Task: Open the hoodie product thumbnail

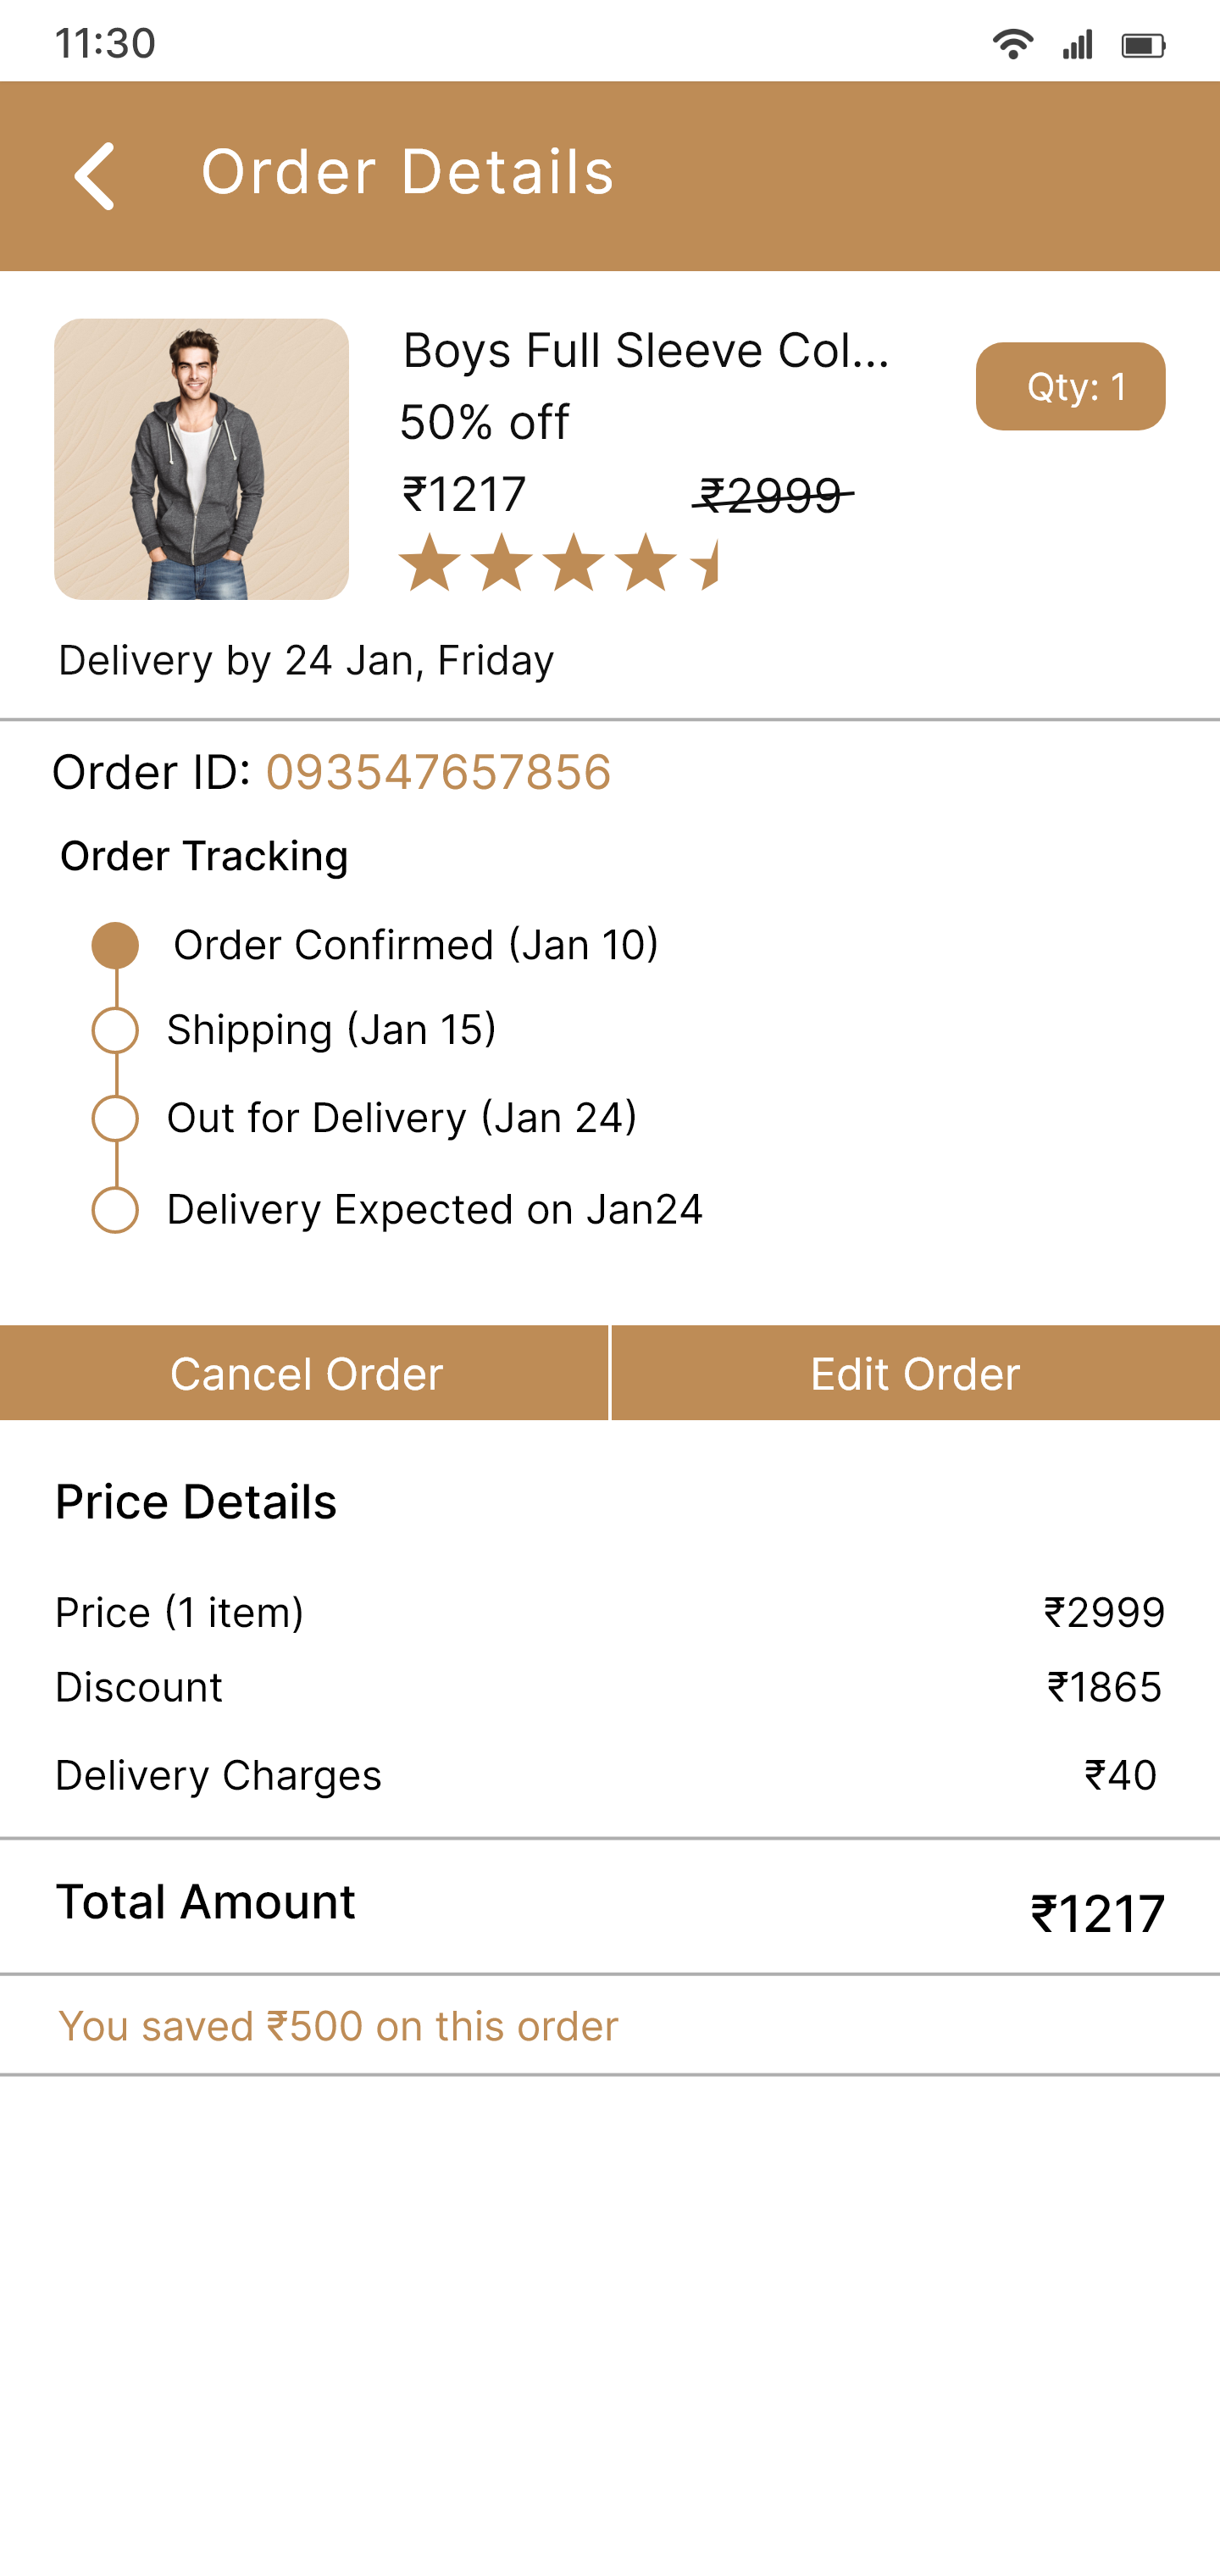Action: tap(201, 459)
